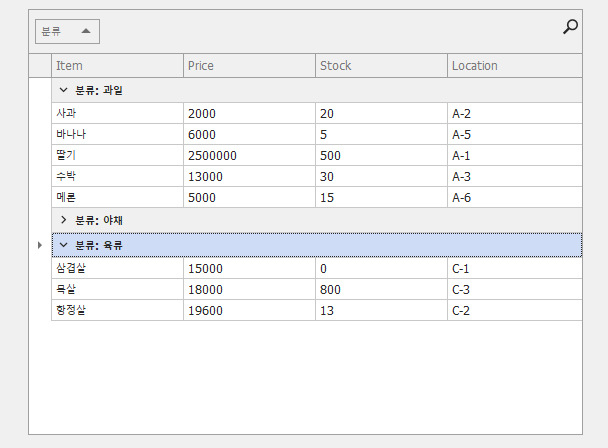This screenshot has height=448, width=608.
Task: Open the grid search magnifier icon
Action: (x=570, y=27)
